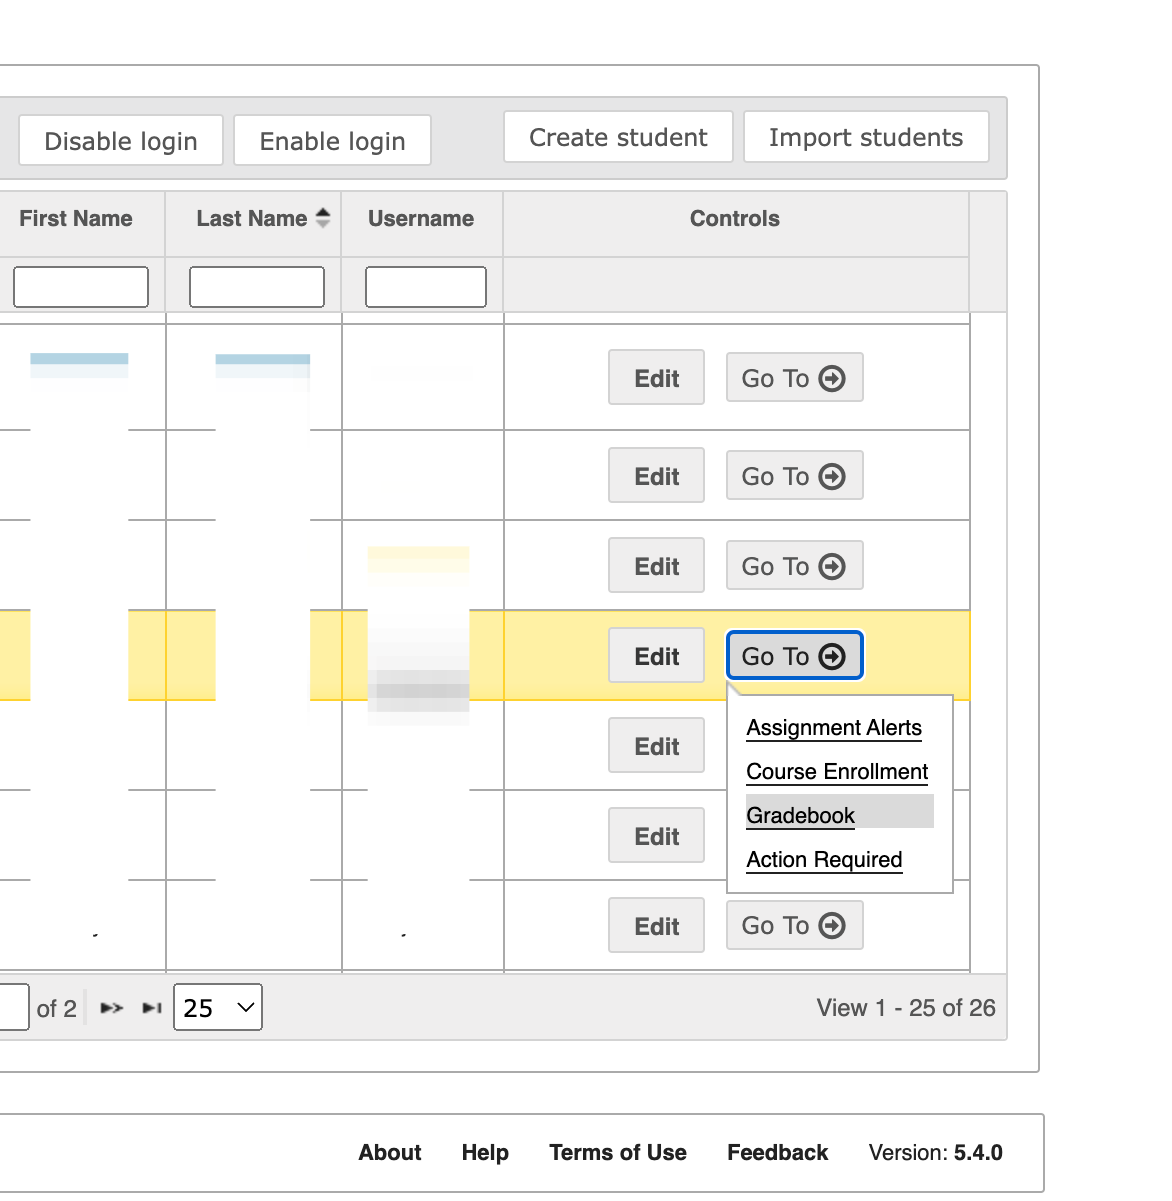This screenshot has height=1201, width=1172.
Task: Click the 'of 2' page count text
Action: [x=57, y=1008]
